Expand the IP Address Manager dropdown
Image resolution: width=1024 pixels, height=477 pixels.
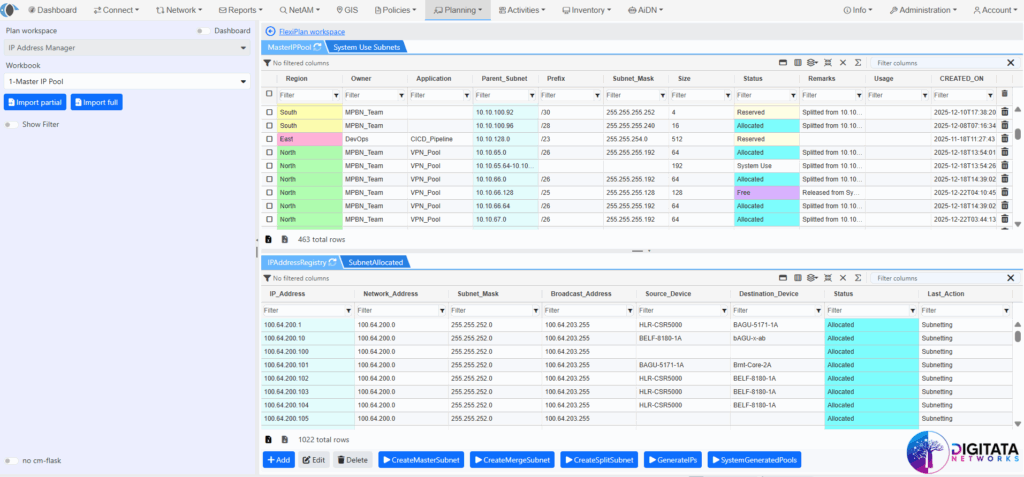(126, 47)
